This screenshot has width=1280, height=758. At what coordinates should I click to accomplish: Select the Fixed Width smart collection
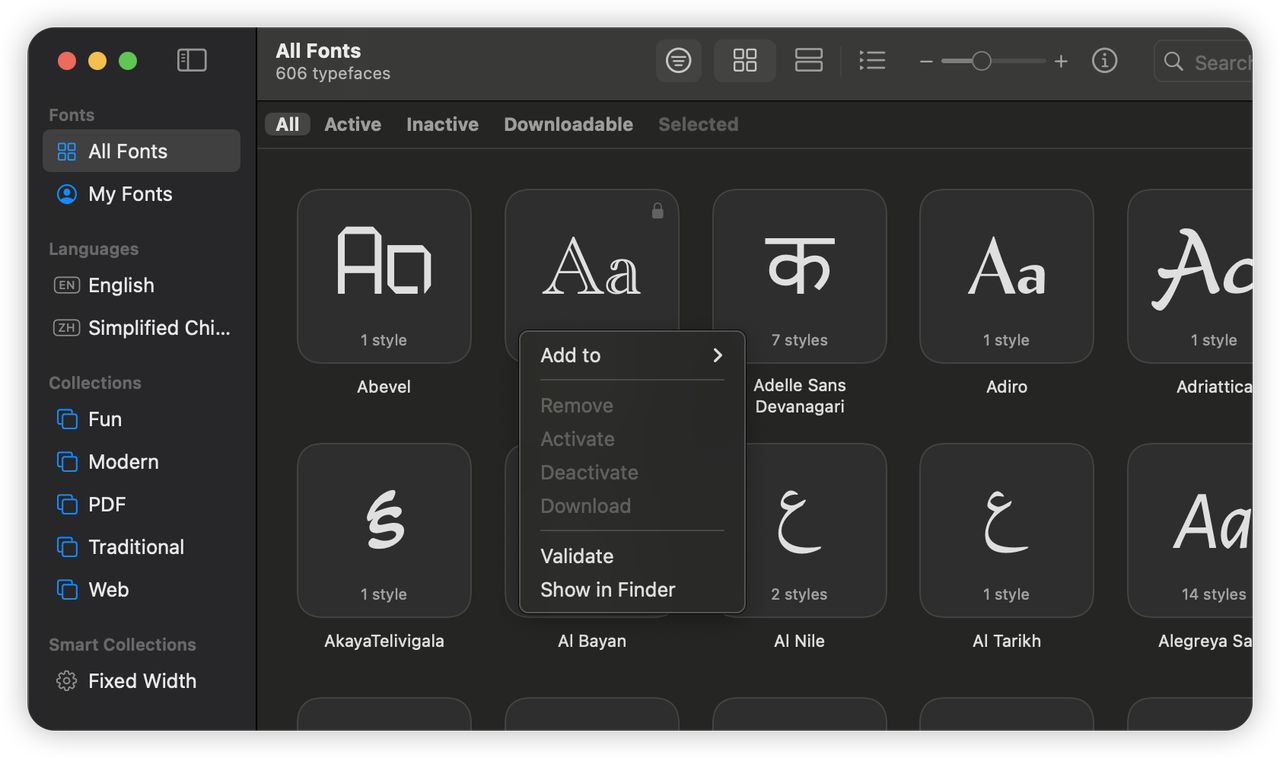[x=141, y=681]
